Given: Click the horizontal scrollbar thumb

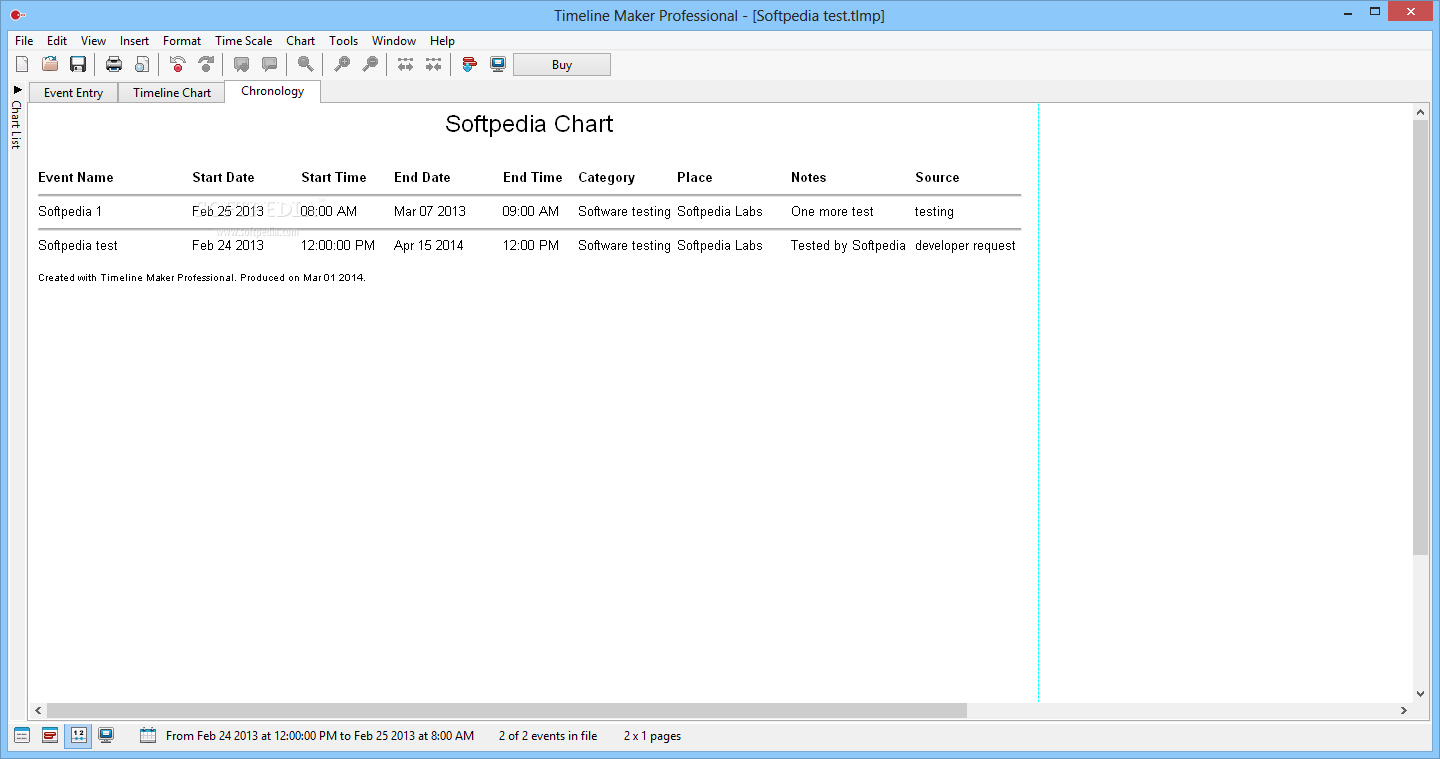Looking at the screenshot, I should point(506,710).
